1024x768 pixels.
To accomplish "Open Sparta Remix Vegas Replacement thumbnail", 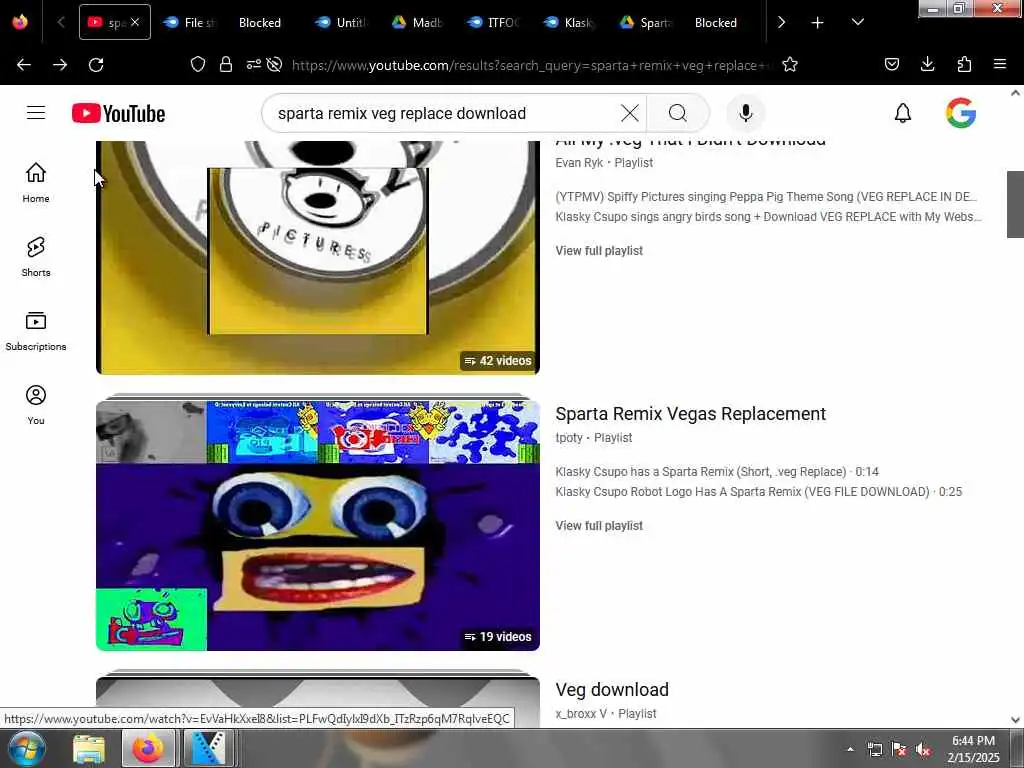I will pyautogui.click(x=317, y=525).
